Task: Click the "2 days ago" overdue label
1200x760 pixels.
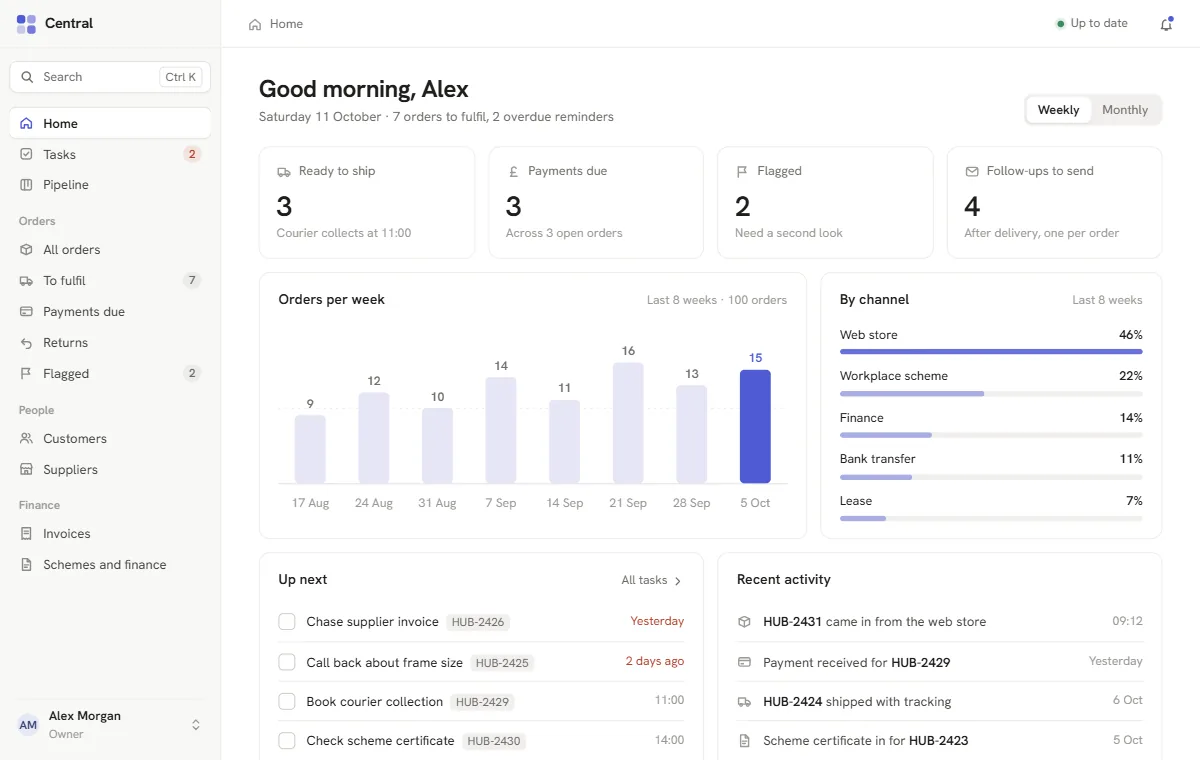Action: tap(655, 661)
